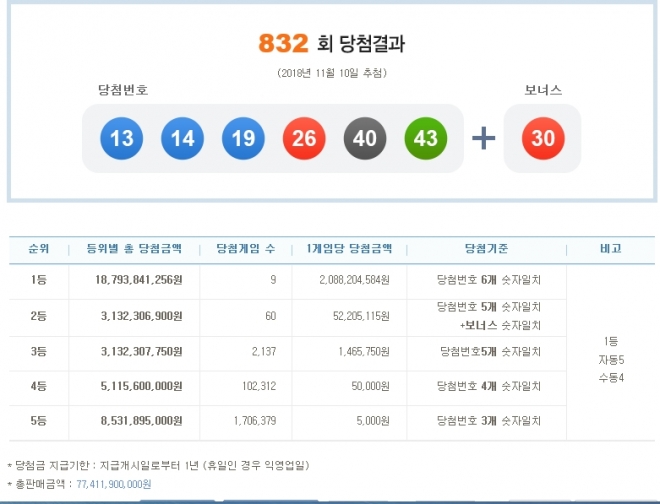
Task: Click the 832 회 당첨결과 title
Action: (332, 44)
